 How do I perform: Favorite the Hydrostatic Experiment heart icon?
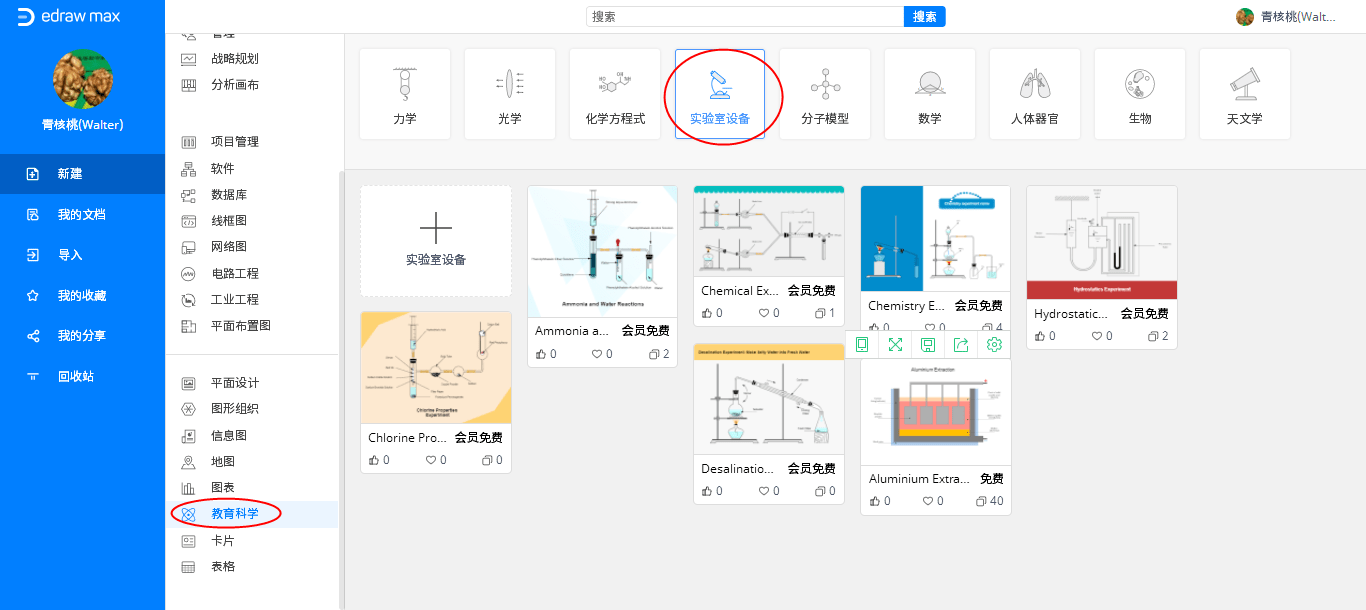coord(1097,336)
